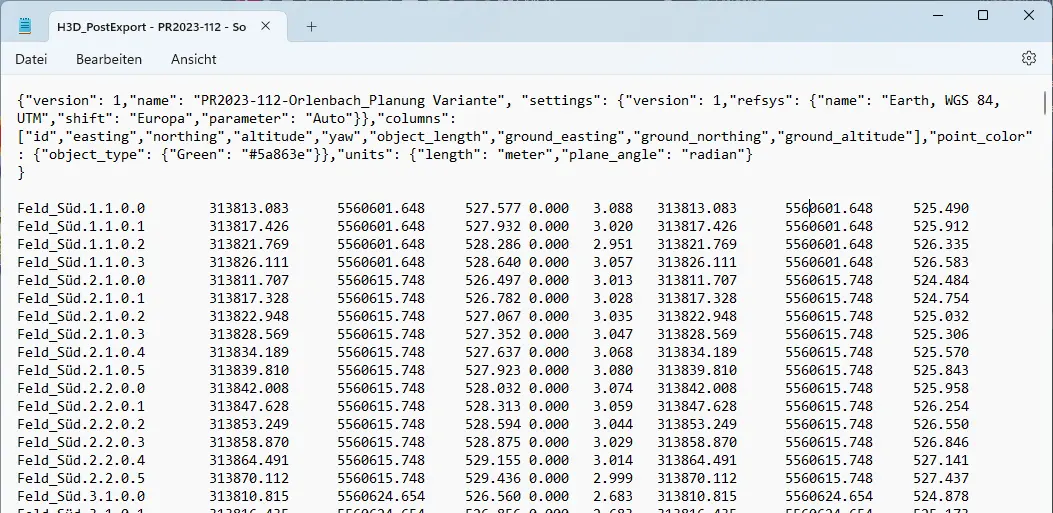The width and height of the screenshot is (1053, 513).
Task: Close the H3D_PostExport tab
Action: 266,26
